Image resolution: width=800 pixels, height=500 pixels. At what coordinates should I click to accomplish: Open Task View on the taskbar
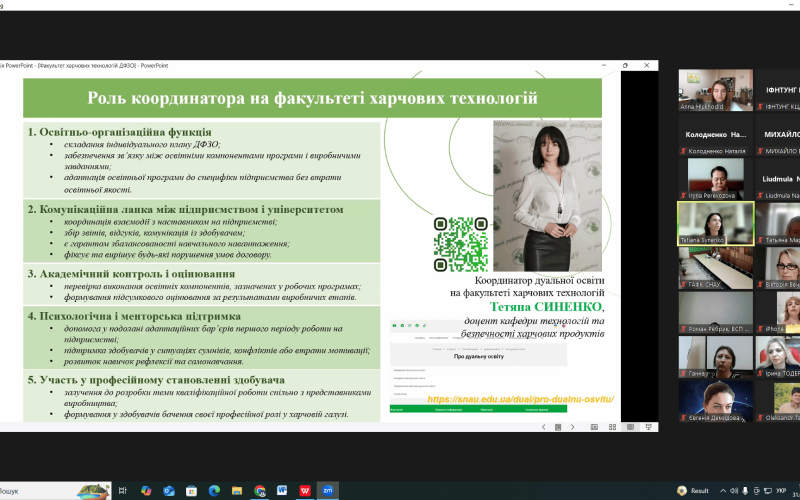(x=122, y=491)
